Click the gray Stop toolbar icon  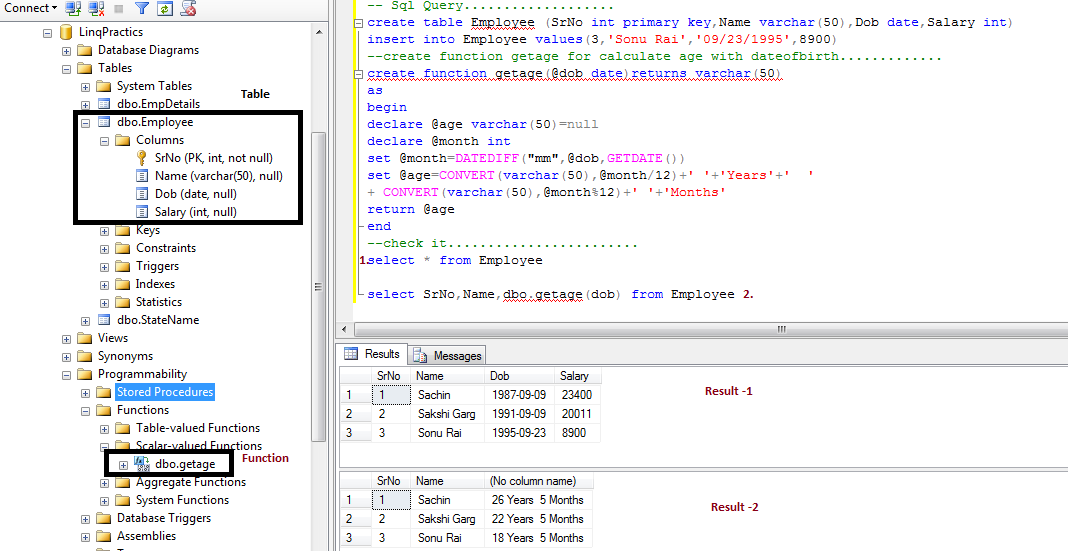click(119, 9)
